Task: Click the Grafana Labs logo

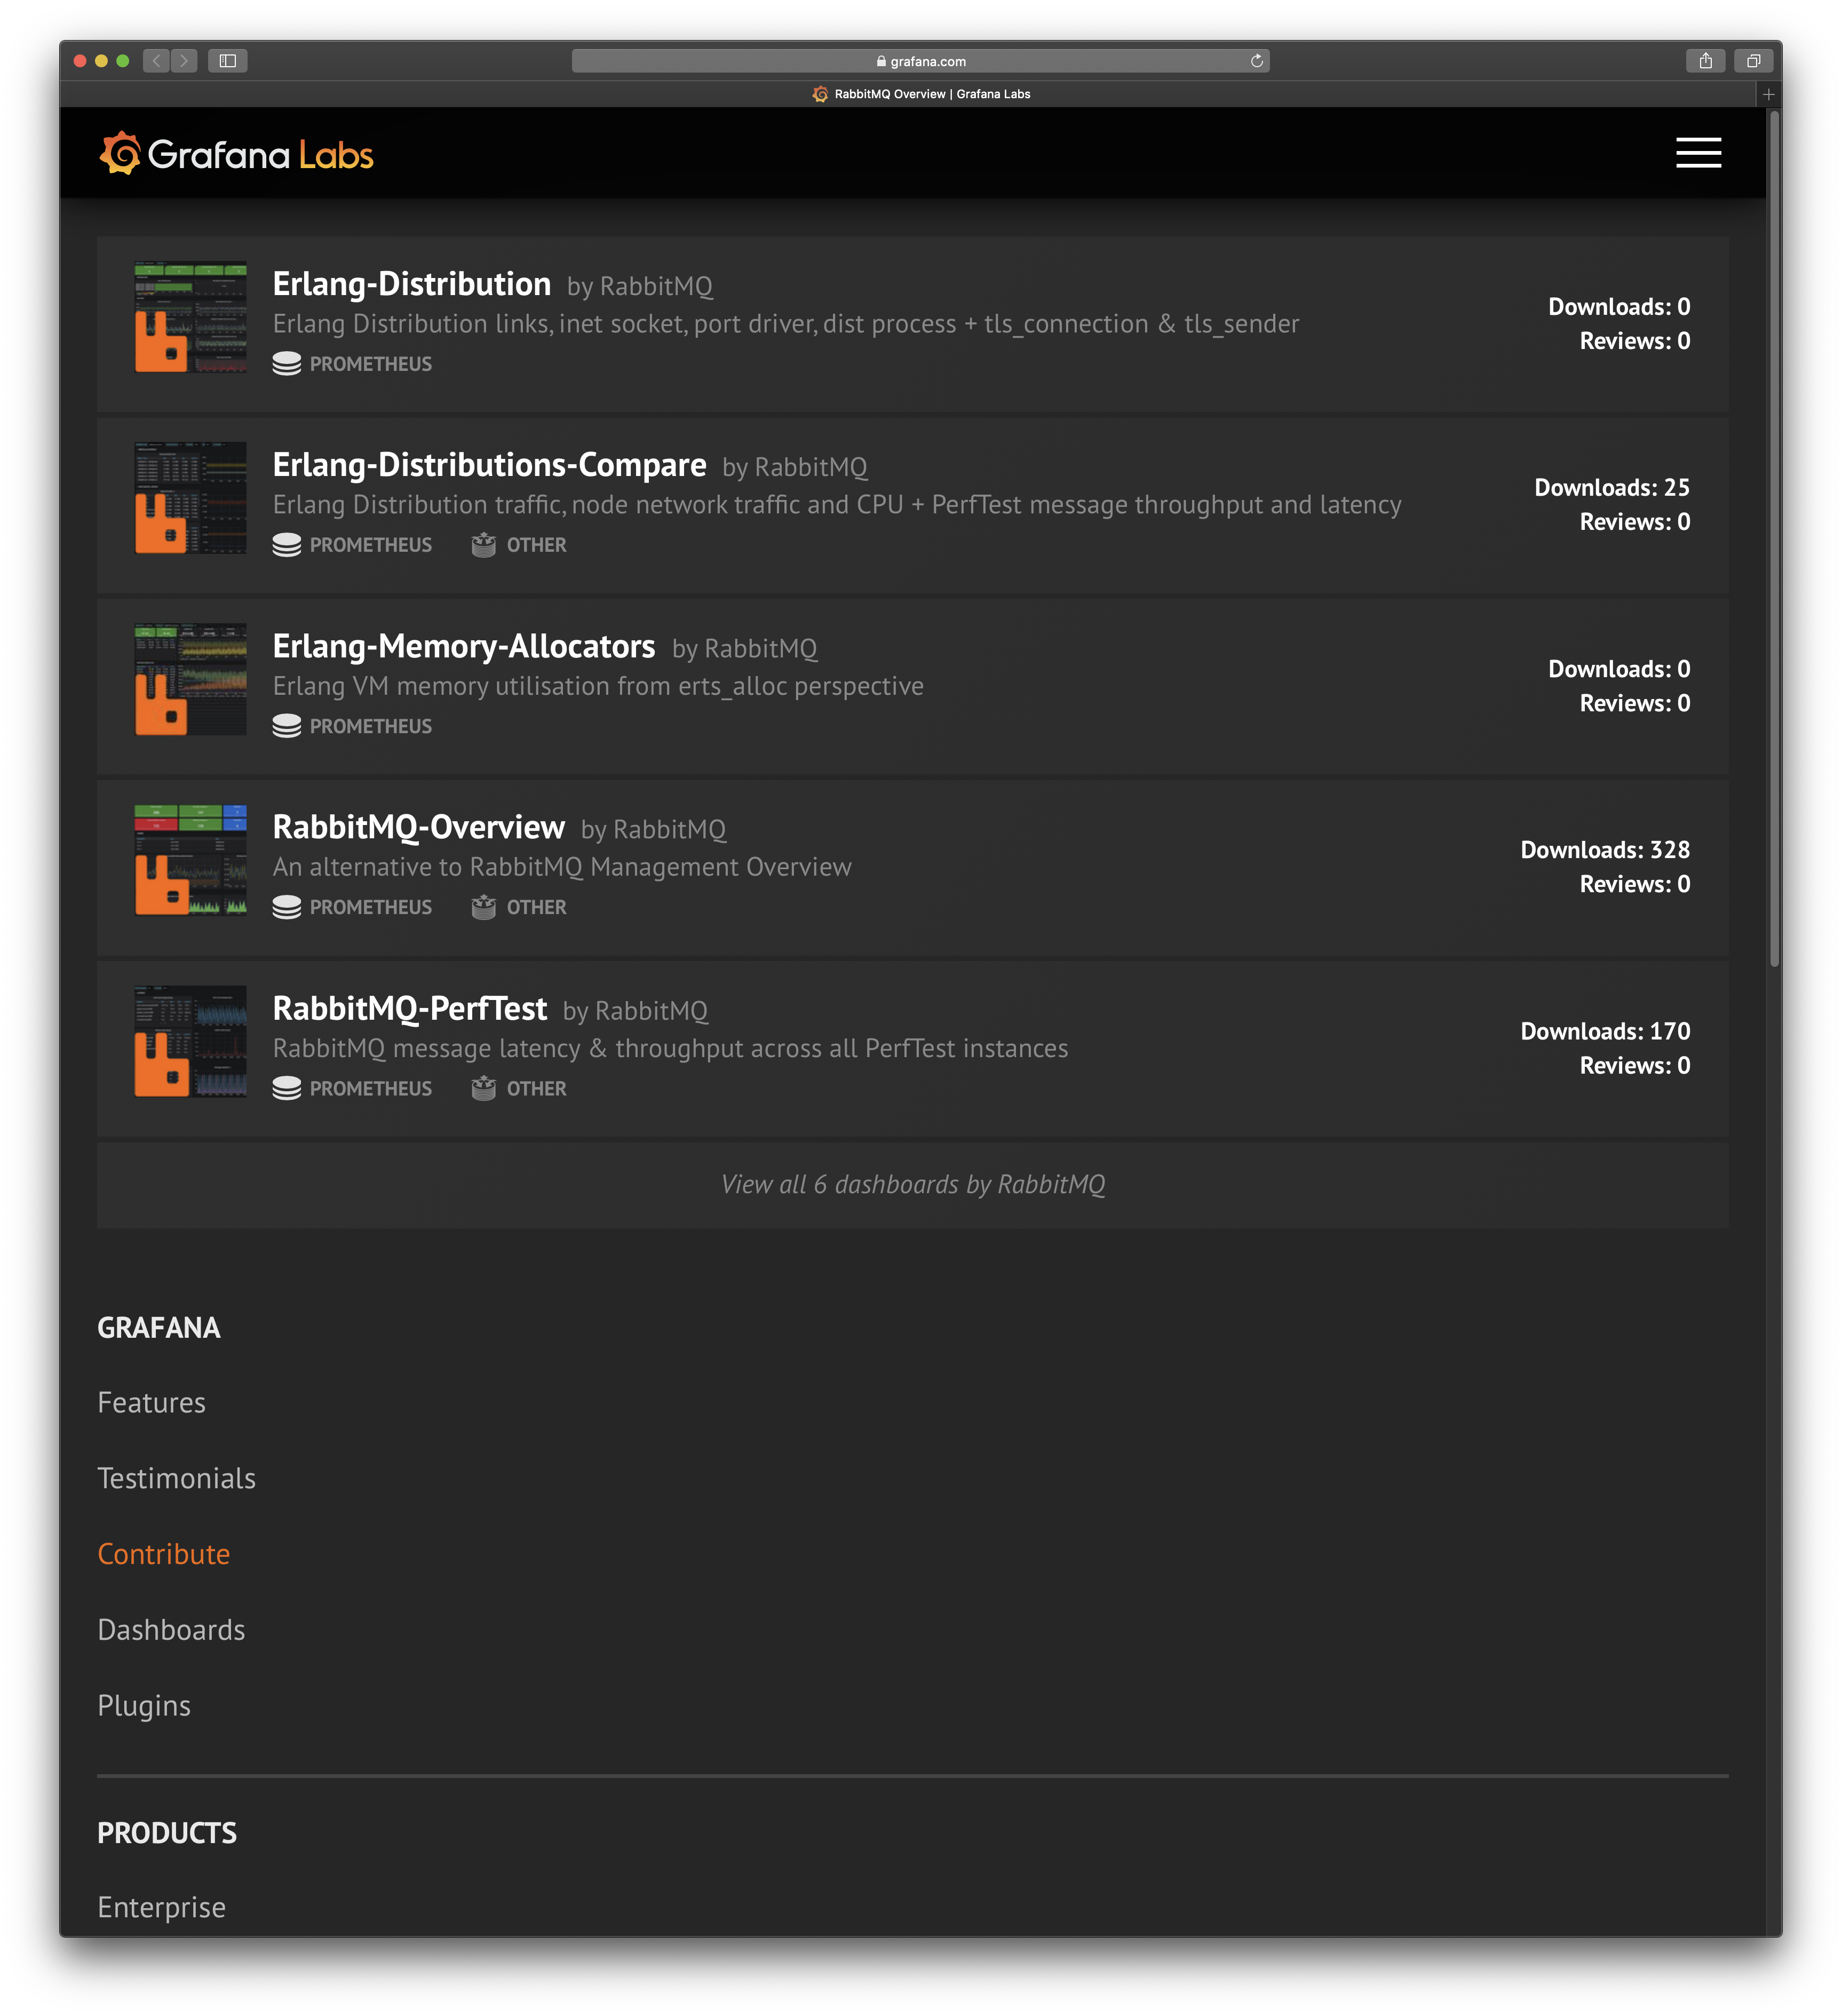Action: click(236, 154)
